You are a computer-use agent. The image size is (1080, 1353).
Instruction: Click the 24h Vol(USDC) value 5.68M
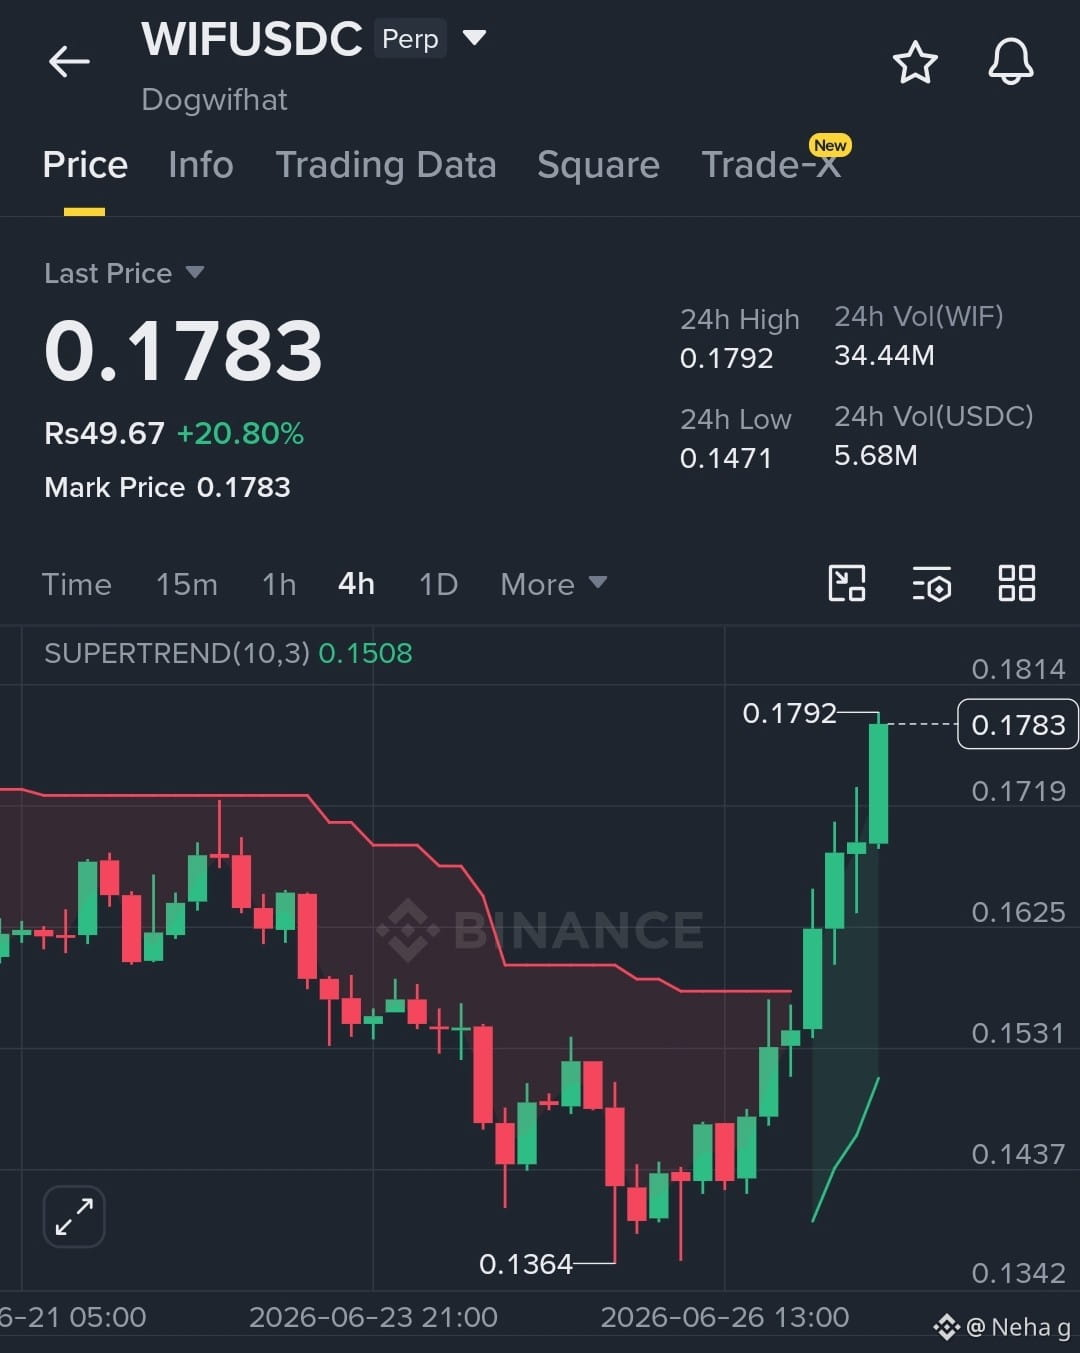(x=875, y=455)
